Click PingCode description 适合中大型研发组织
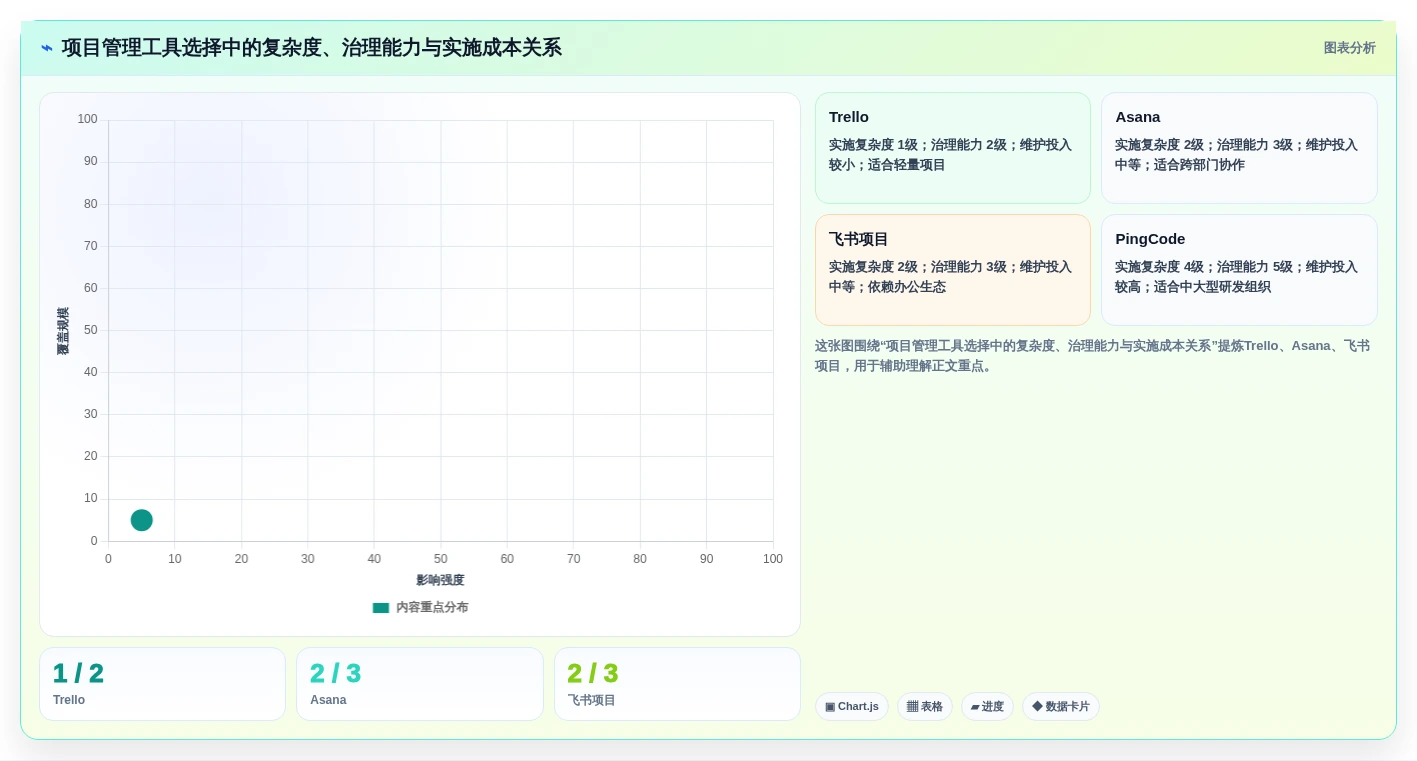Viewport: 1417px width, 761px height. tap(1212, 287)
